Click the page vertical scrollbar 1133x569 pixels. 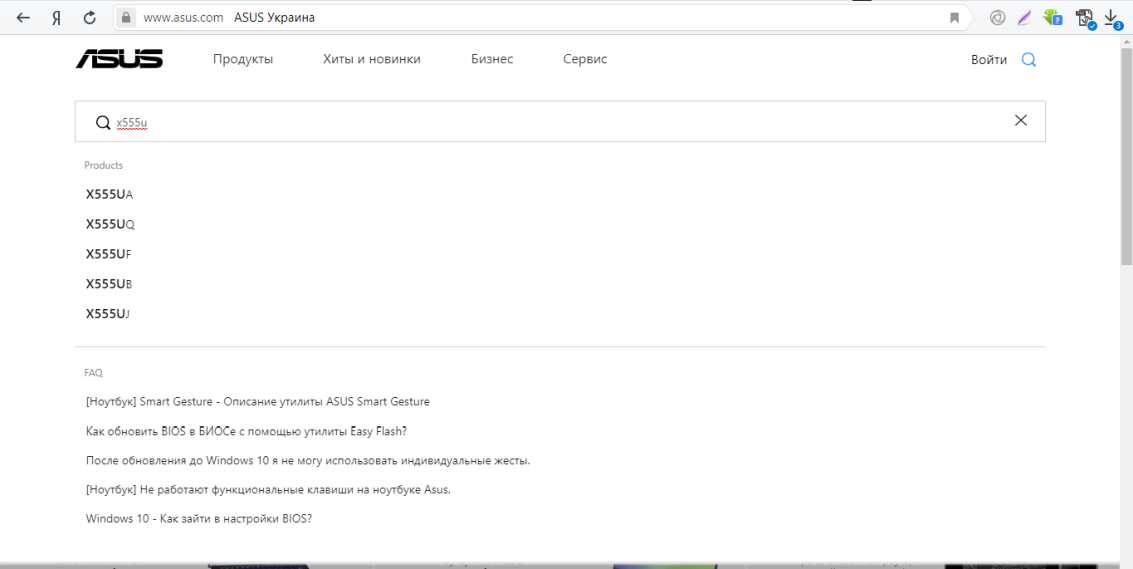[1126, 300]
